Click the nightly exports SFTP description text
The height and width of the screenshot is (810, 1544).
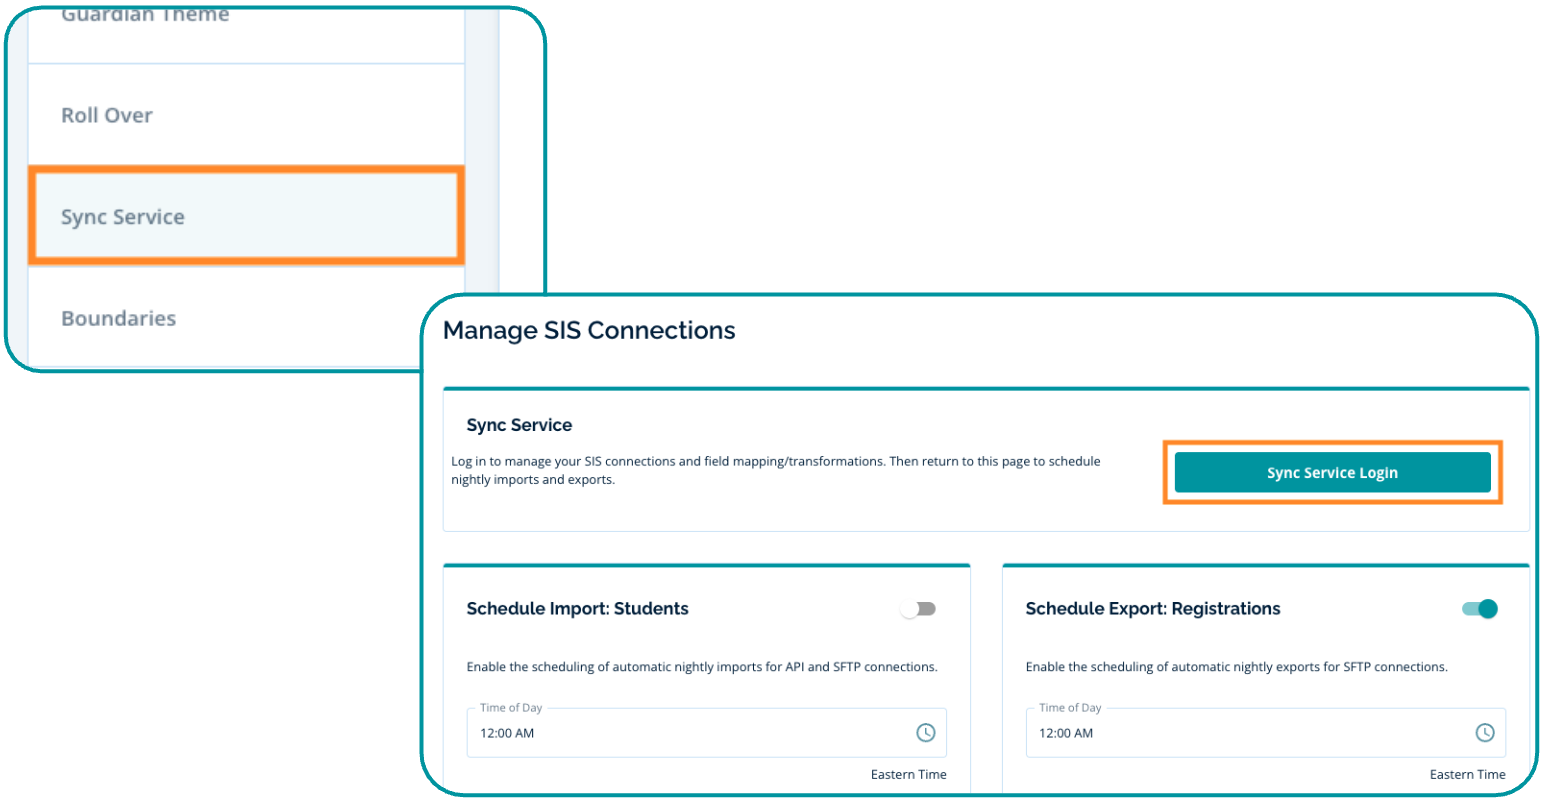coord(1236,667)
